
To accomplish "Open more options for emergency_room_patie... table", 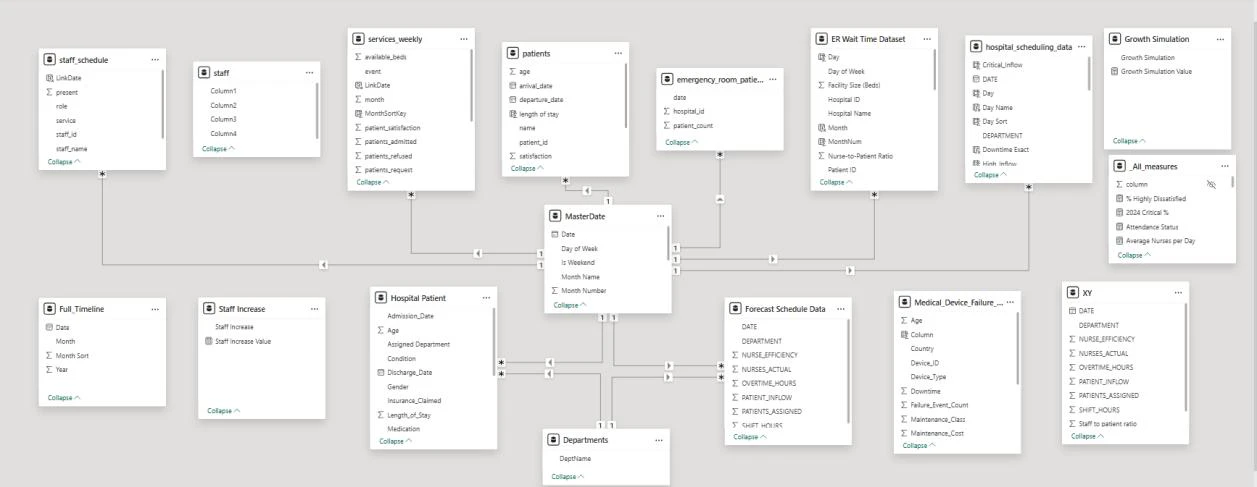I will click(772, 79).
